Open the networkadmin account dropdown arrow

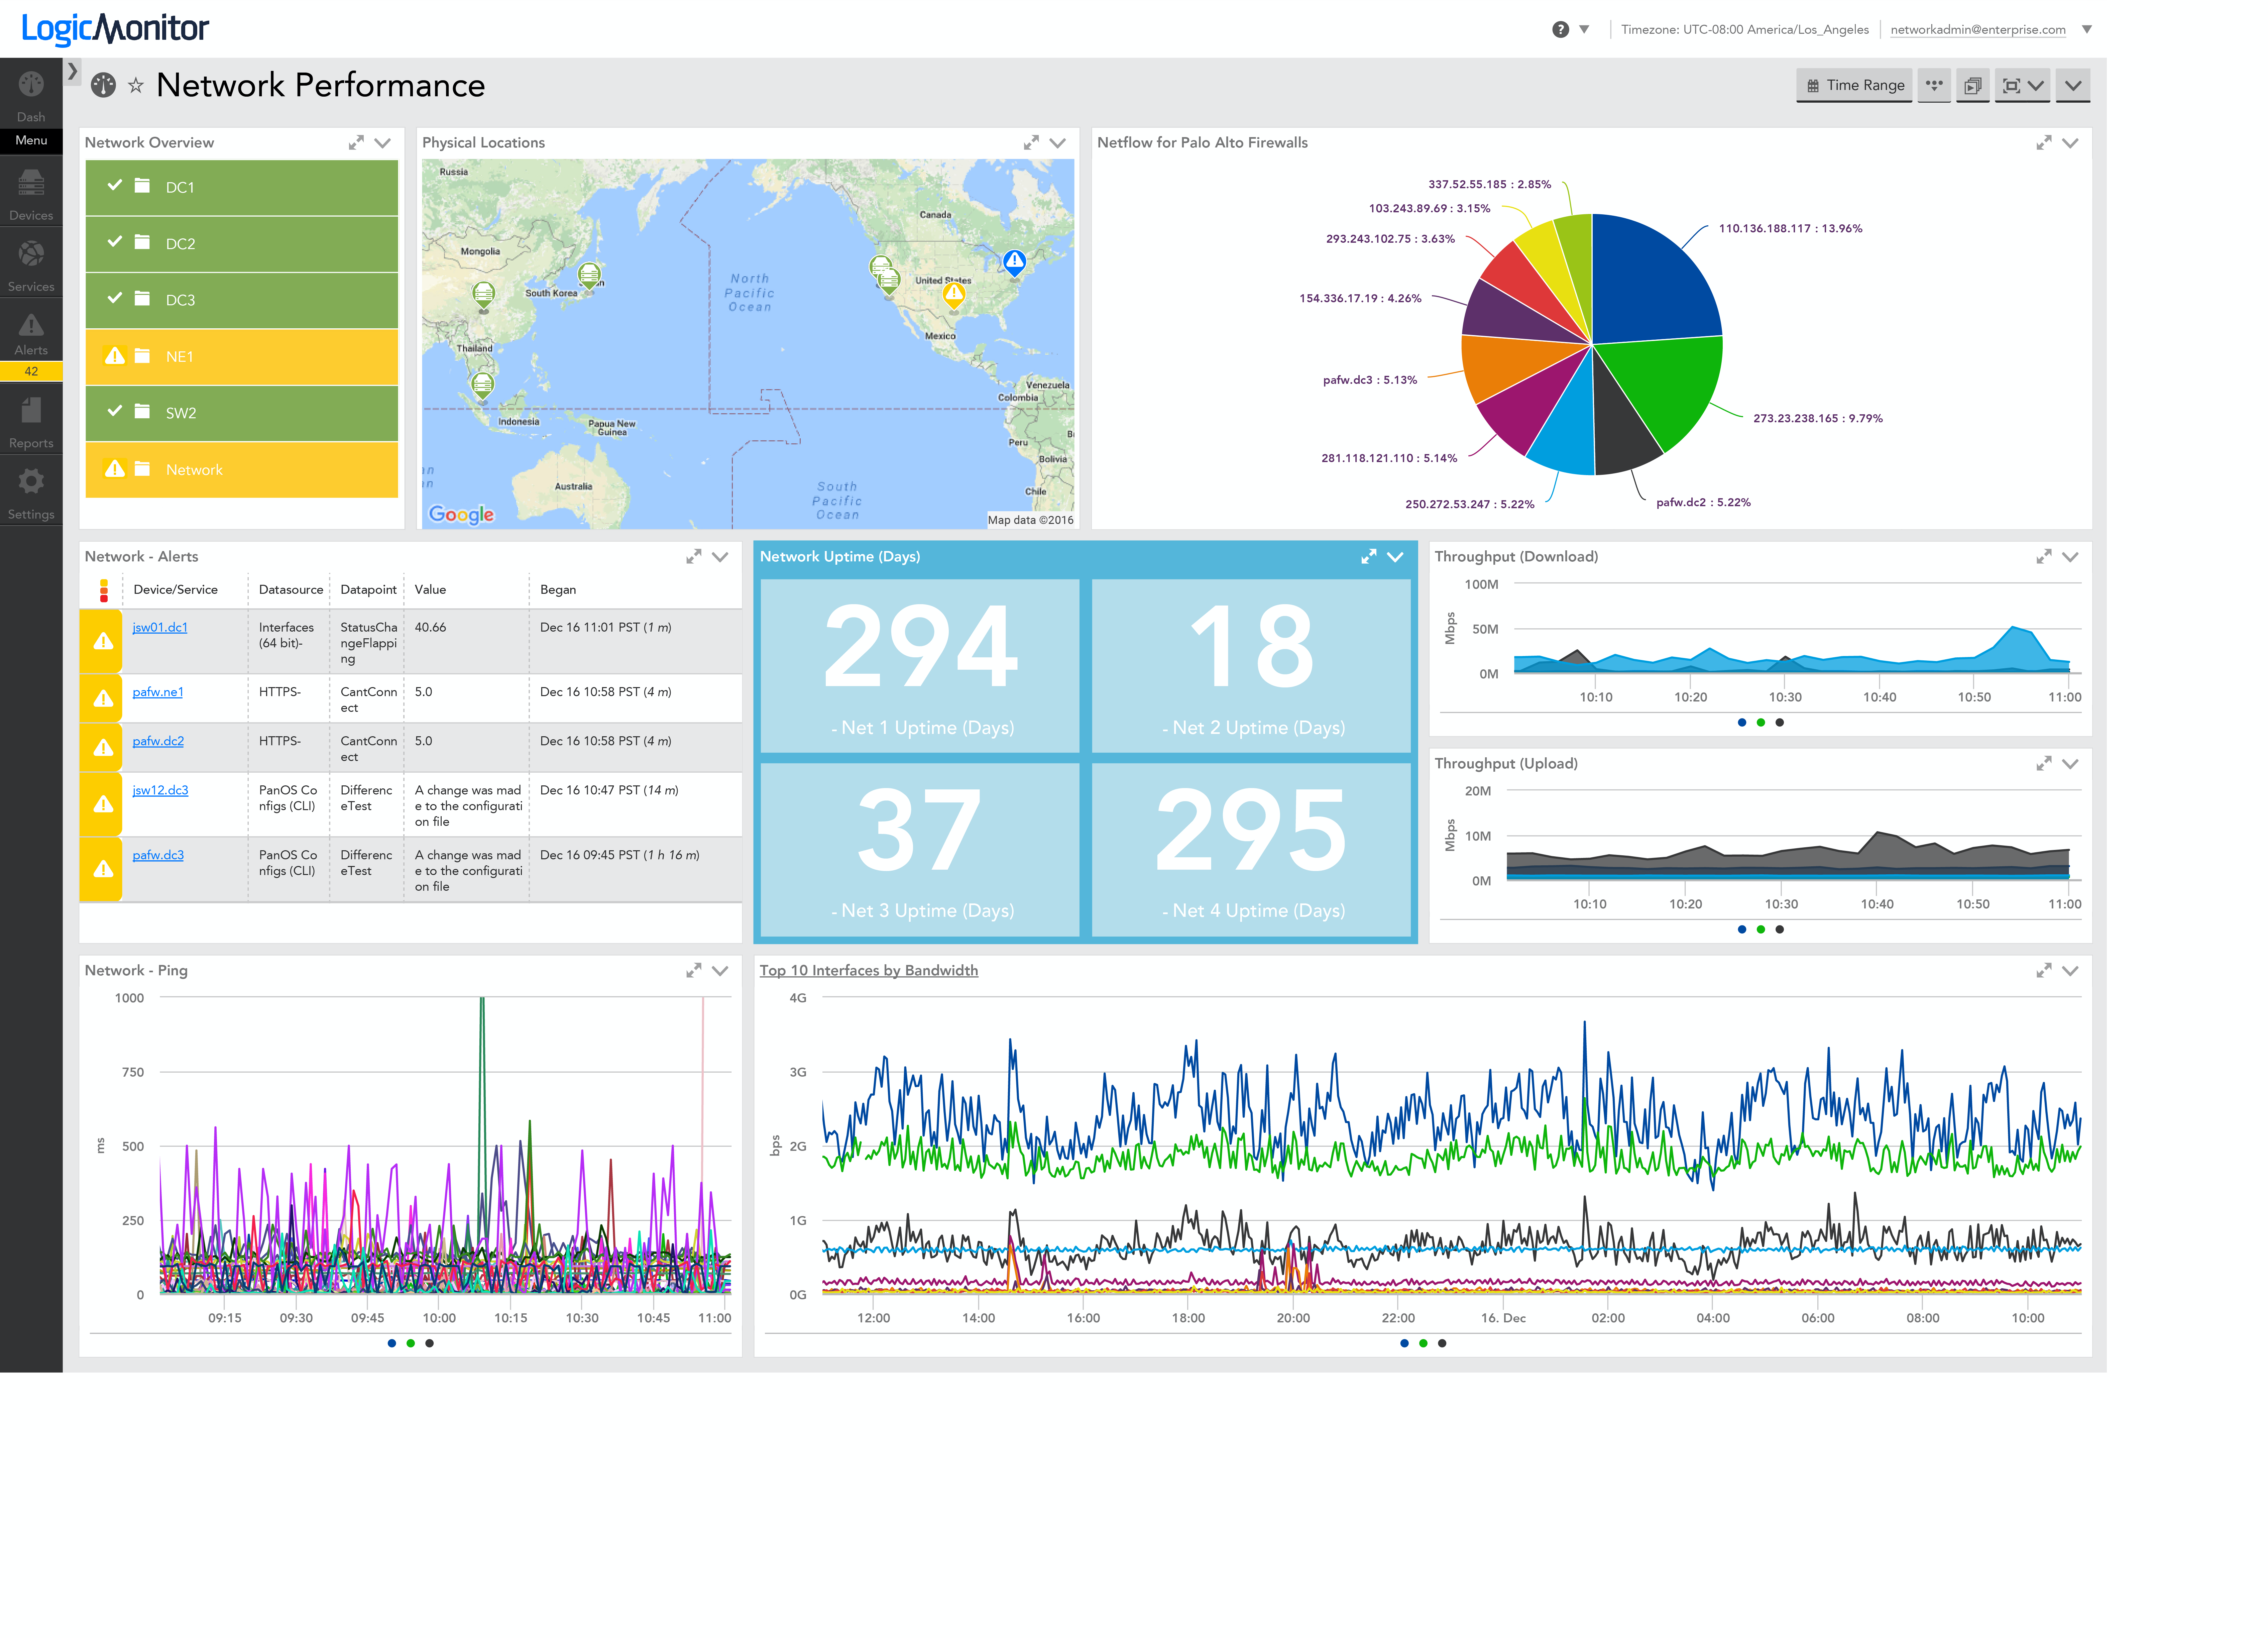click(x=2087, y=29)
